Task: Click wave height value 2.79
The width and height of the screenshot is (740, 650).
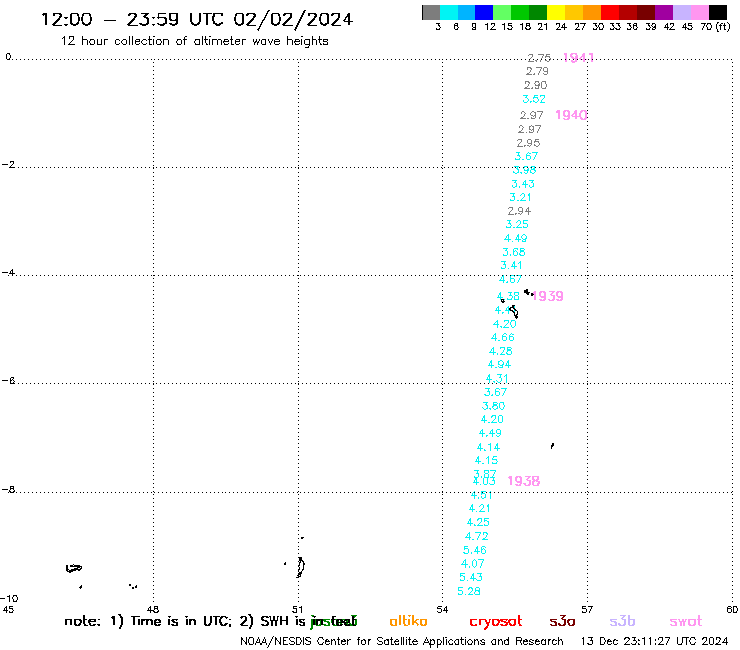Action: pyautogui.click(x=537, y=71)
